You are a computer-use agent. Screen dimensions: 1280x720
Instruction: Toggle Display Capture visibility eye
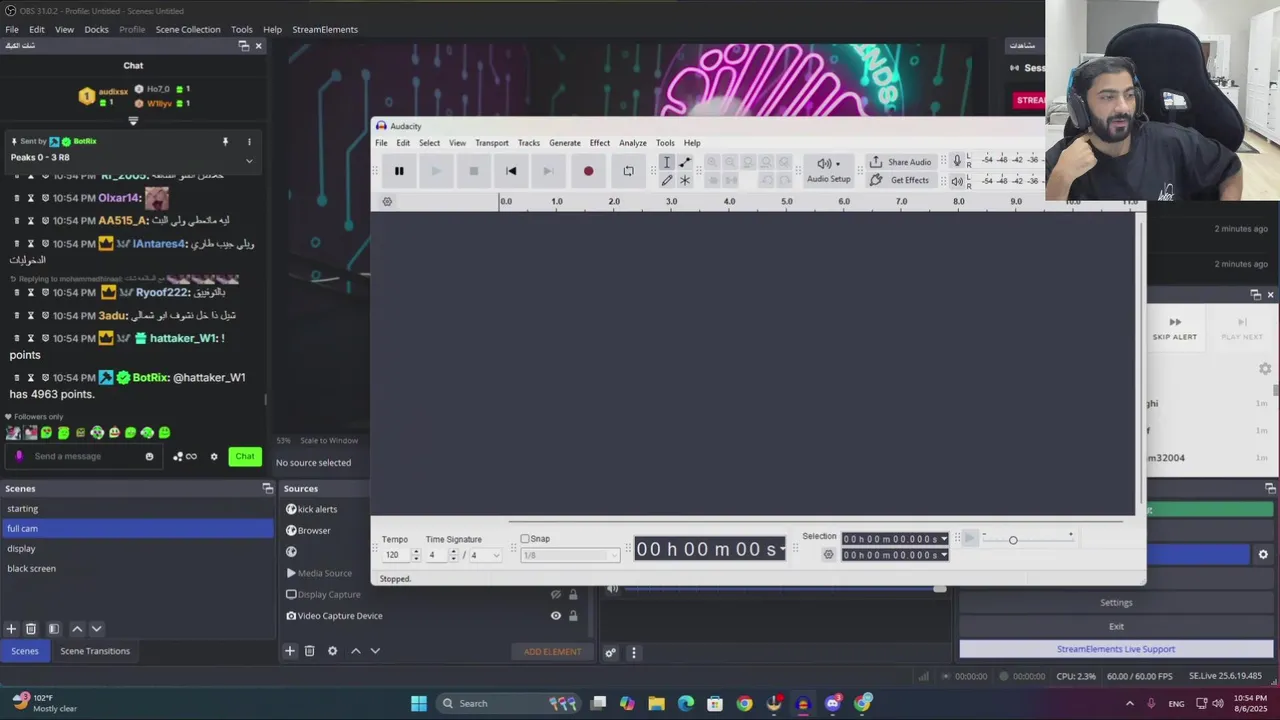coord(556,594)
